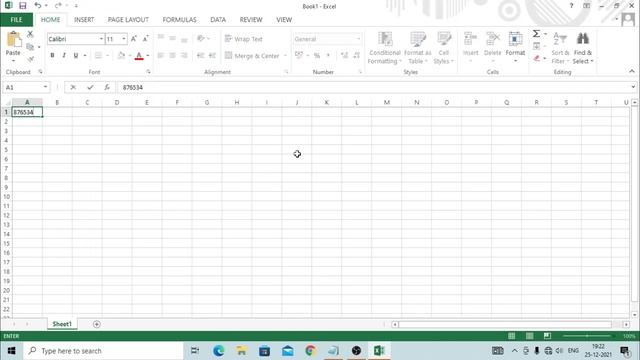Open the Excel Help question mark

(571, 6)
